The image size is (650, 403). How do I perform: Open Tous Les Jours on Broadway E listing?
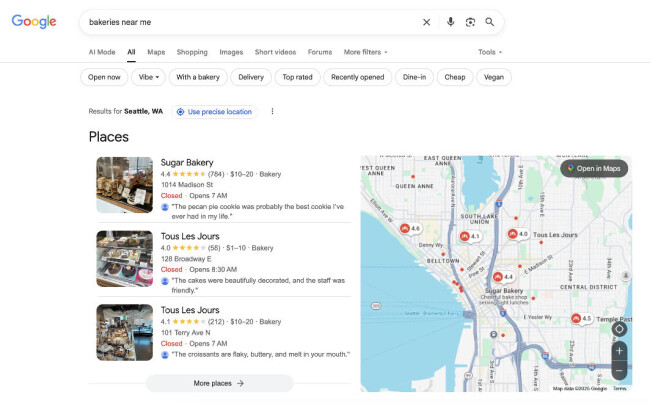coord(190,236)
